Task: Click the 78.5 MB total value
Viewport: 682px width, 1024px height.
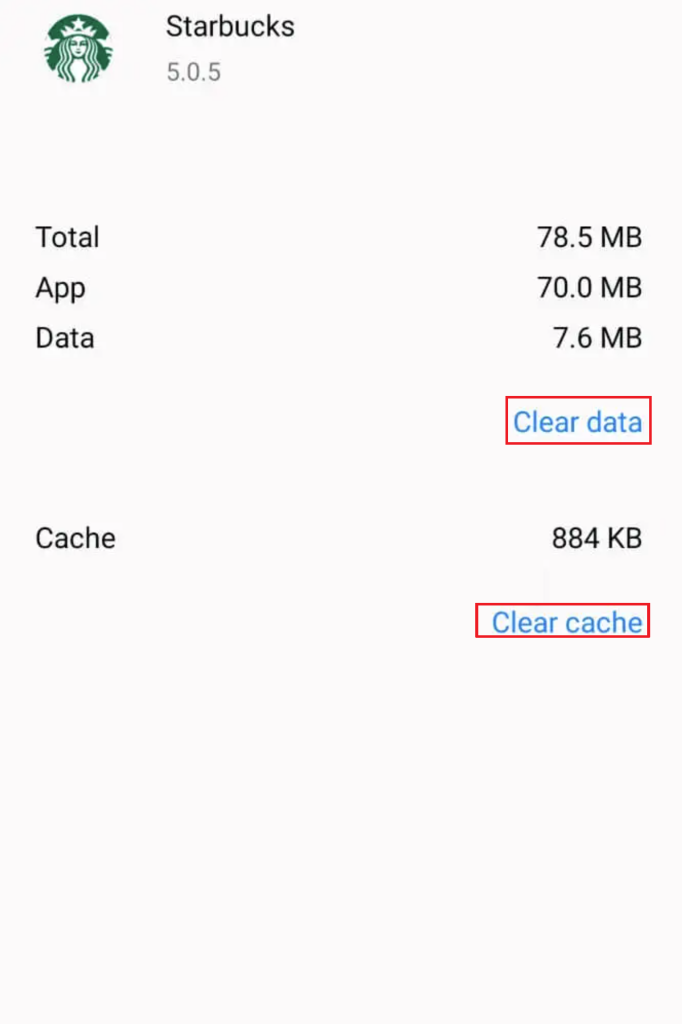Action: 591,238
